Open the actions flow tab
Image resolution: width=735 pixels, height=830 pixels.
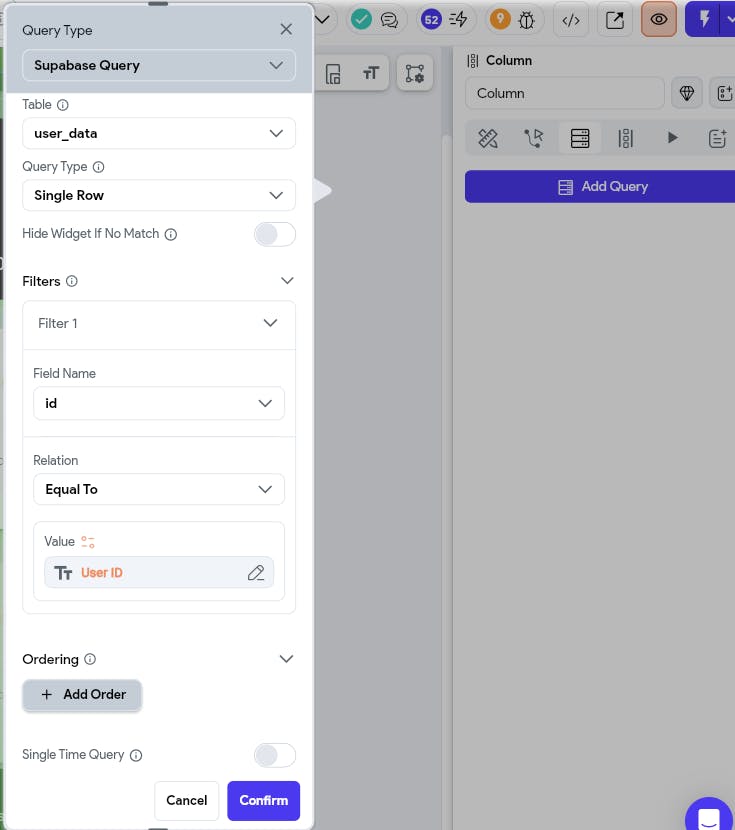click(534, 139)
